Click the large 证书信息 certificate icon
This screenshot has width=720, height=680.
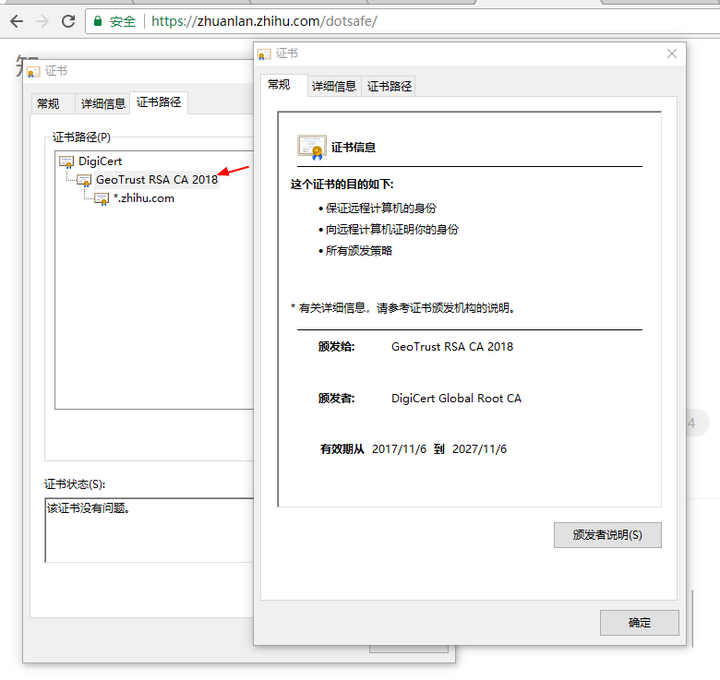pyautogui.click(x=312, y=147)
